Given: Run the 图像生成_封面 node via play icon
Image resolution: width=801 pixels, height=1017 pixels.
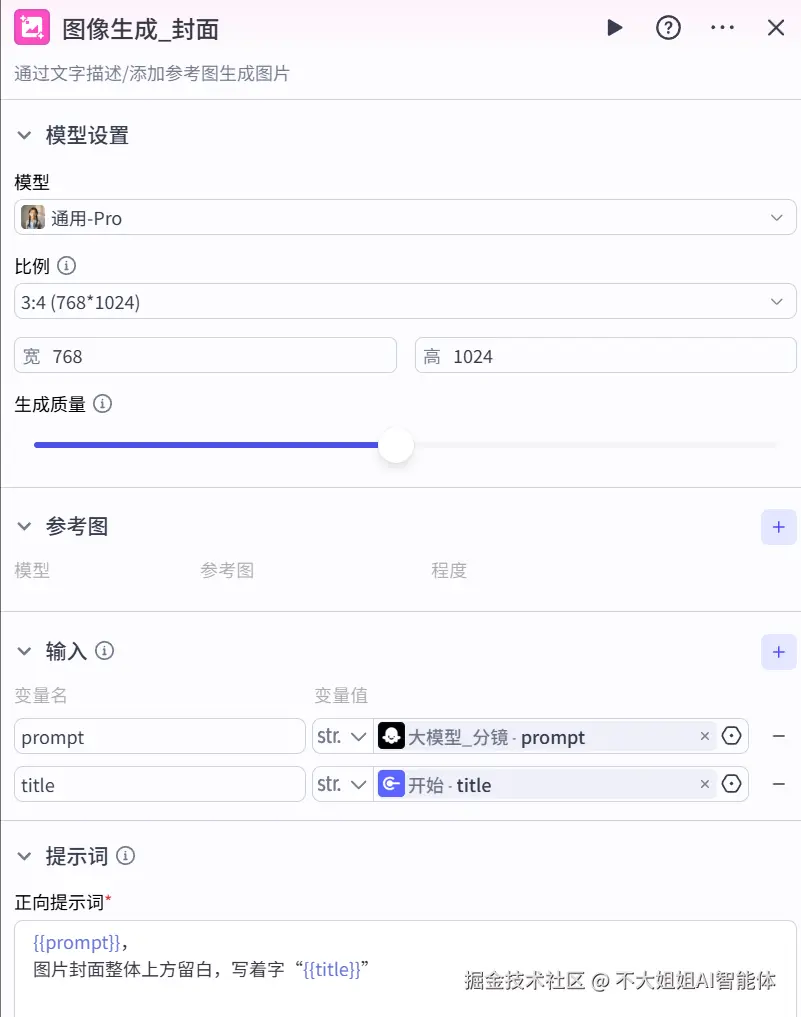Looking at the screenshot, I should pos(614,28).
